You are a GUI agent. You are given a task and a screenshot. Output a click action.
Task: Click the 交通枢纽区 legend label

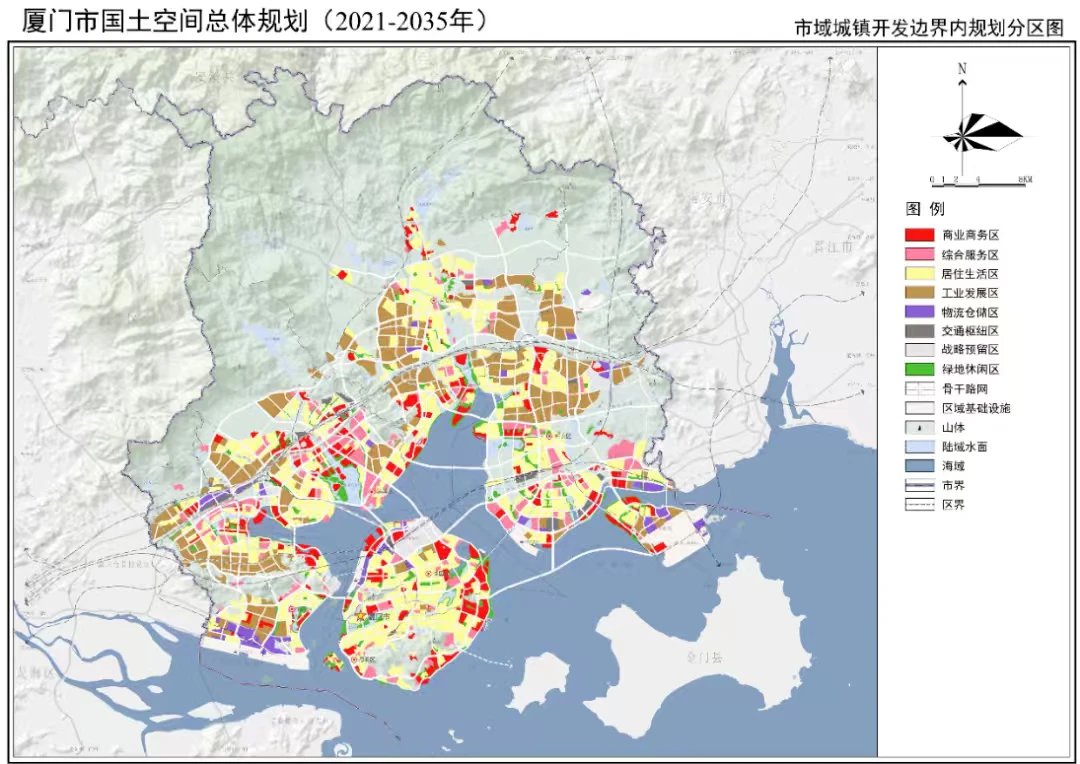tap(970, 331)
